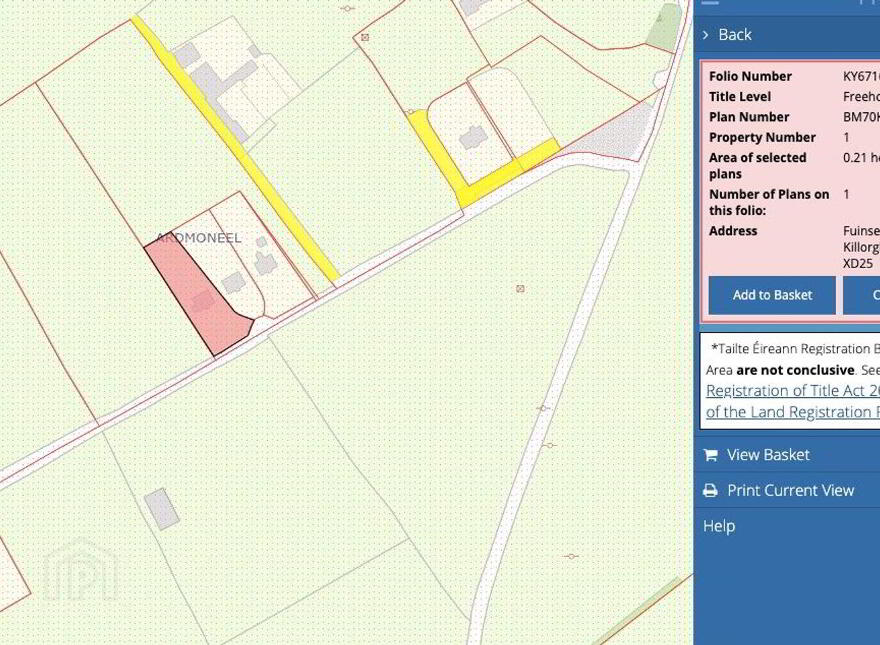Click the "Area of selected plans" label
This screenshot has width=880, height=645.
coord(758,166)
